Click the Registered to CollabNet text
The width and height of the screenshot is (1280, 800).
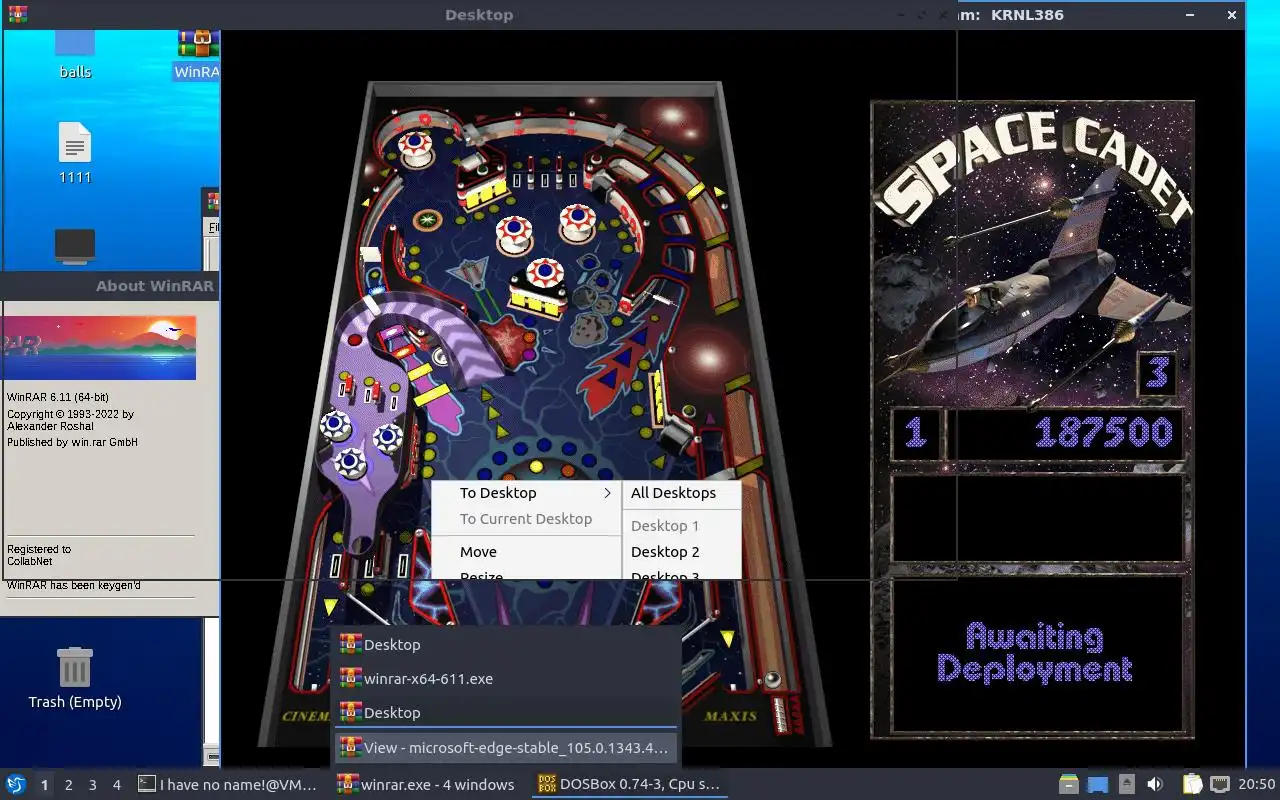[39, 555]
